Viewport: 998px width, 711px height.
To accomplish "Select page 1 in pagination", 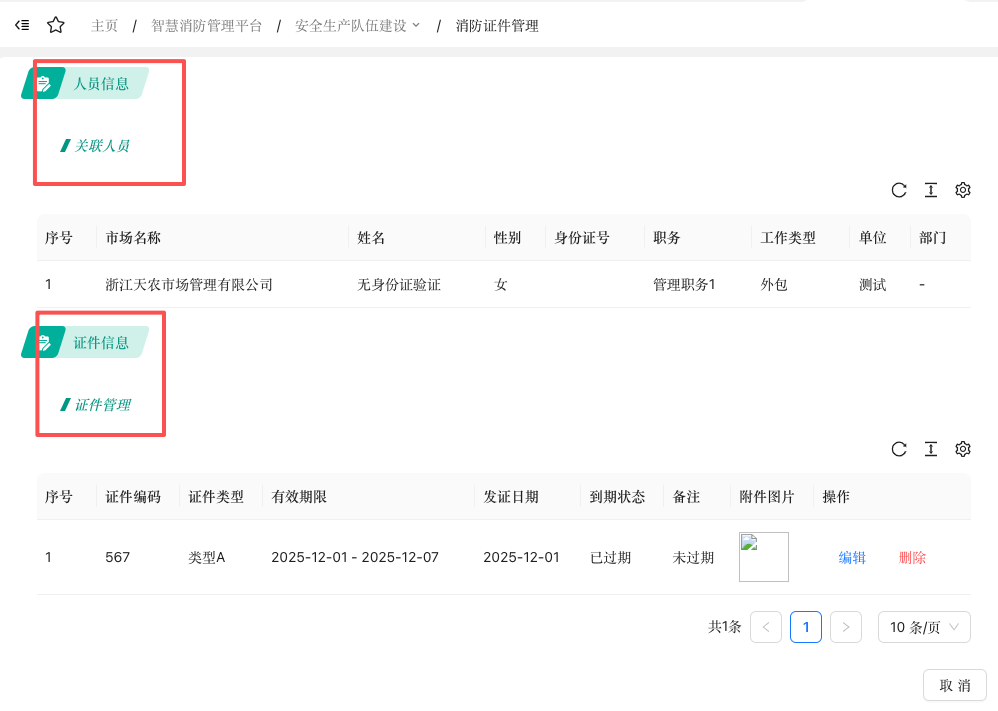I will pos(806,627).
